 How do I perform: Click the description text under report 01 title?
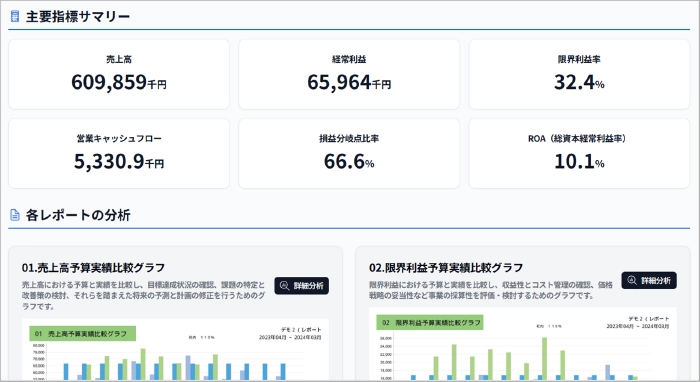coord(143,295)
